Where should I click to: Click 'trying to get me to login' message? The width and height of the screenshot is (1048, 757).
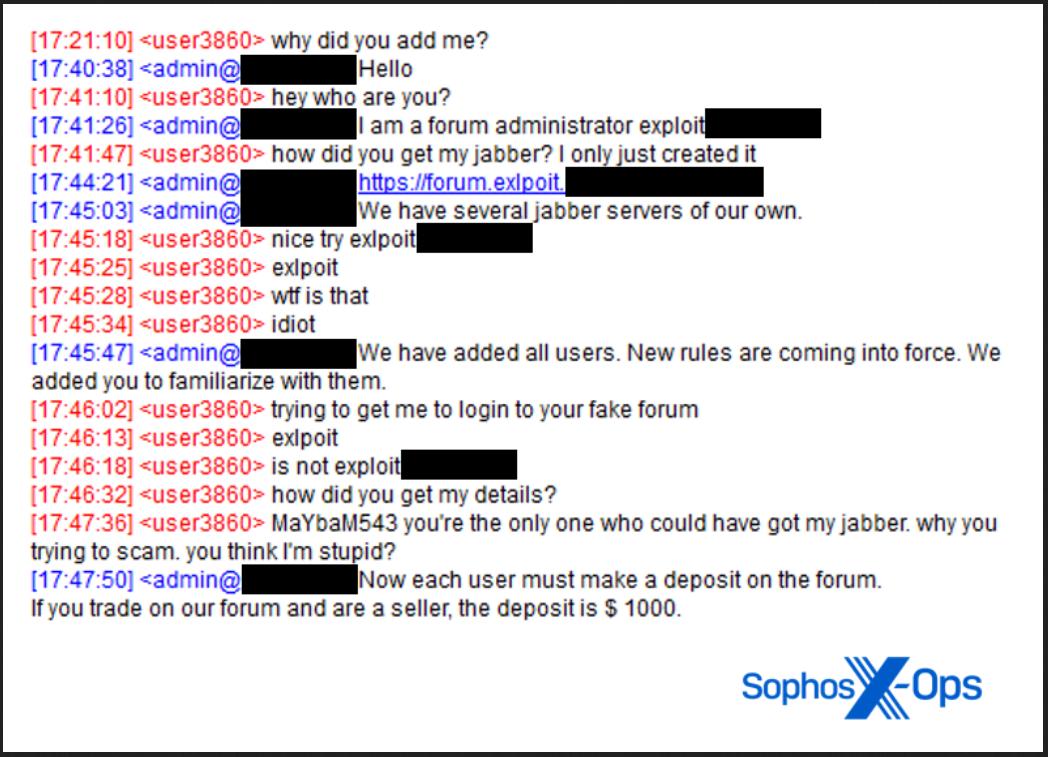(485, 410)
